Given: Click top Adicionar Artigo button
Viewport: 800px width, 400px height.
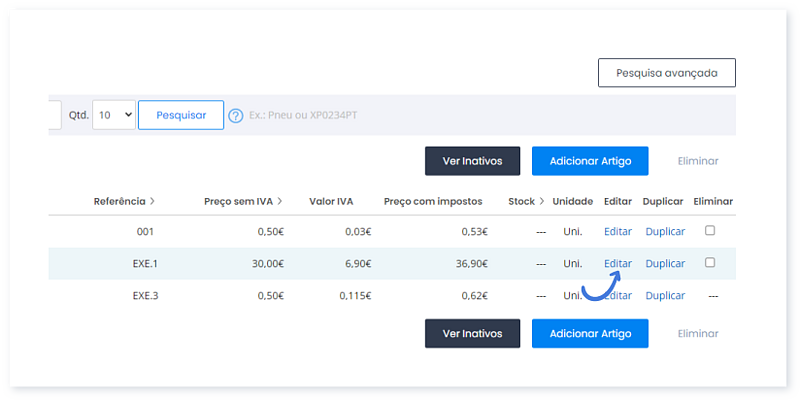Looking at the screenshot, I should point(590,161).
